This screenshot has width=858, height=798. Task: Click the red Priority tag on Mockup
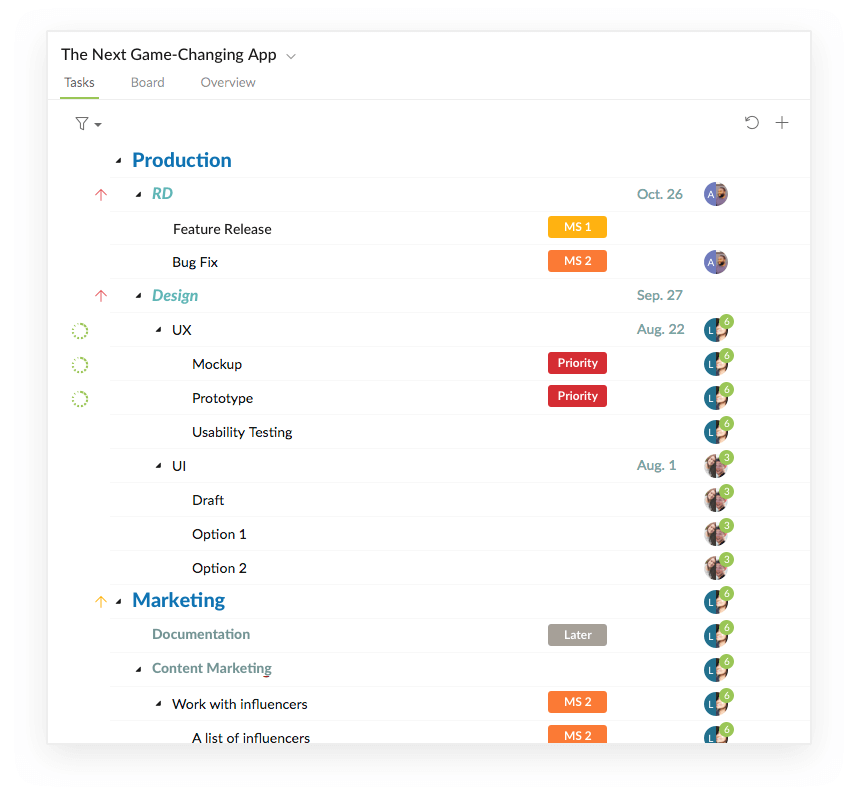(577, 363)
